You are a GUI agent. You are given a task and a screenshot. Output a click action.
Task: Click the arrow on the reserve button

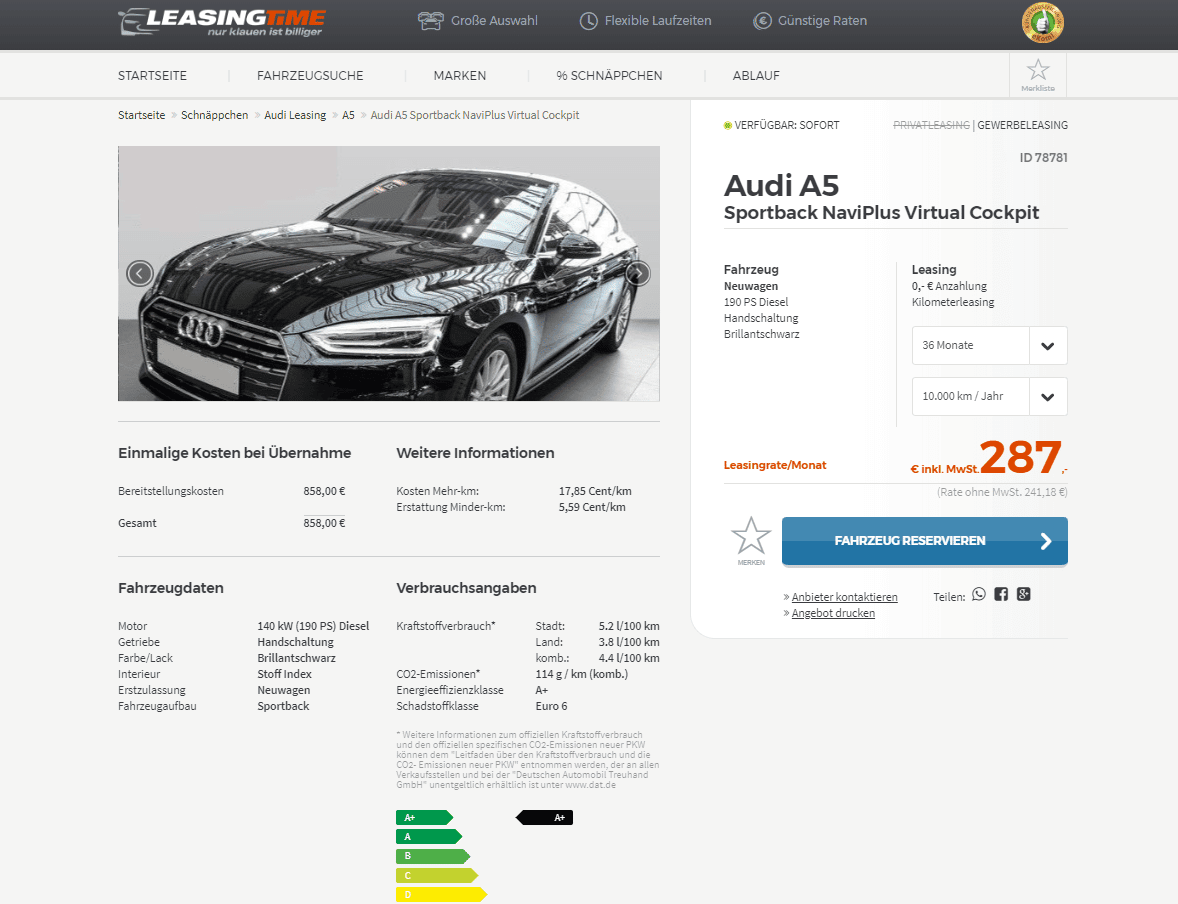coord(1046,541)
